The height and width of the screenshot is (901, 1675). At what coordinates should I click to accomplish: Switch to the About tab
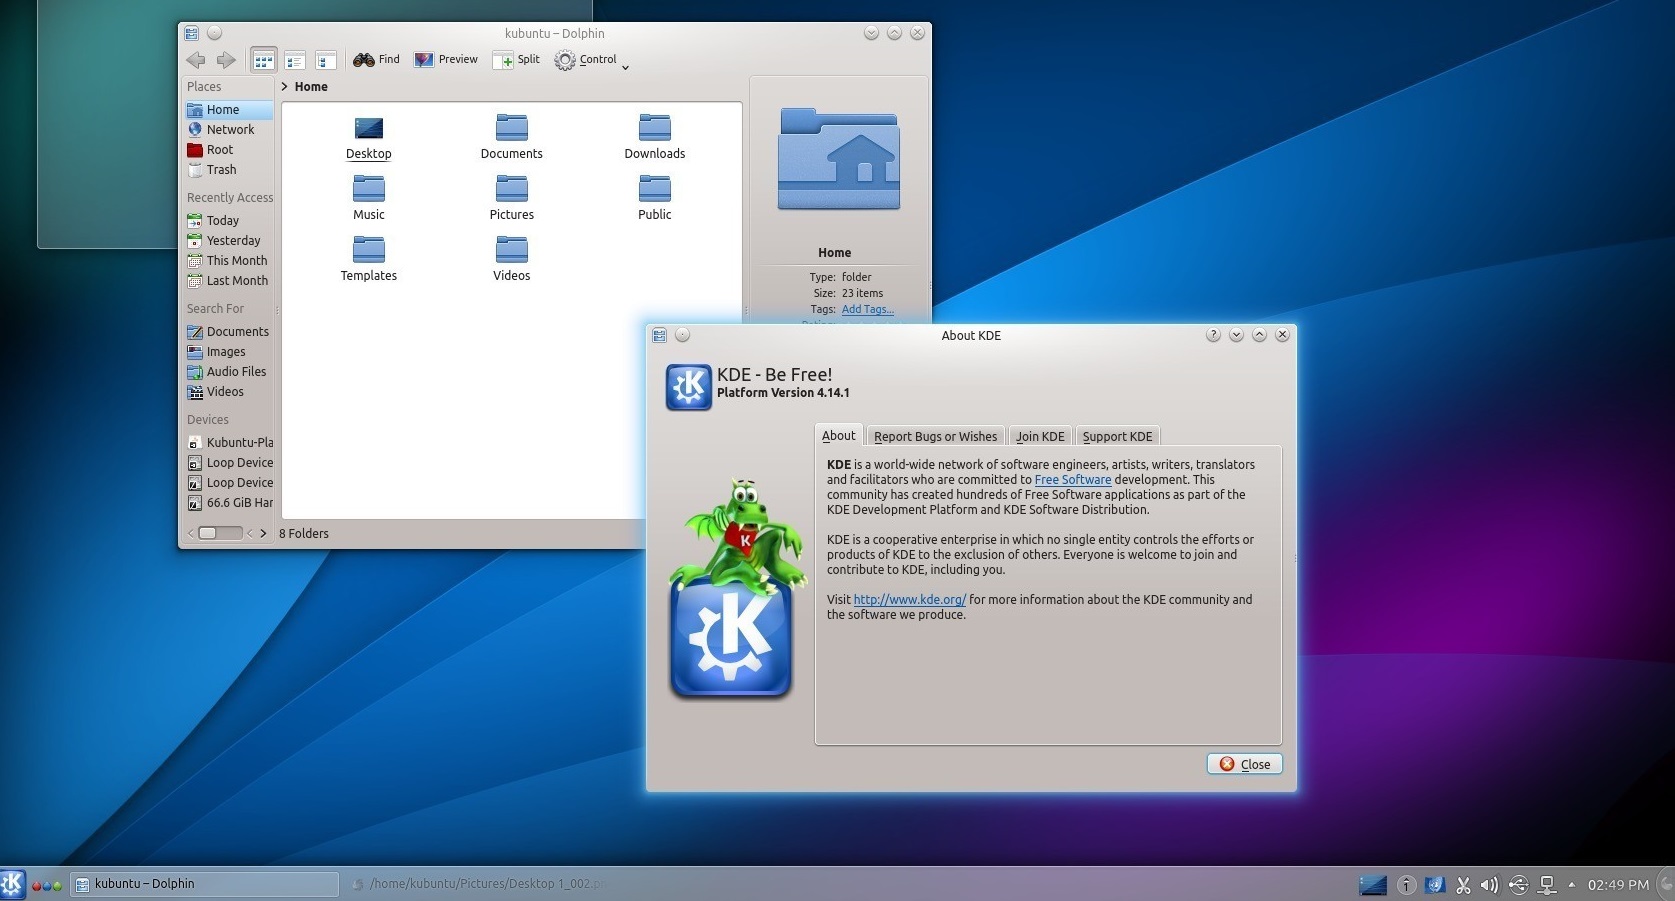pos(838,436)
